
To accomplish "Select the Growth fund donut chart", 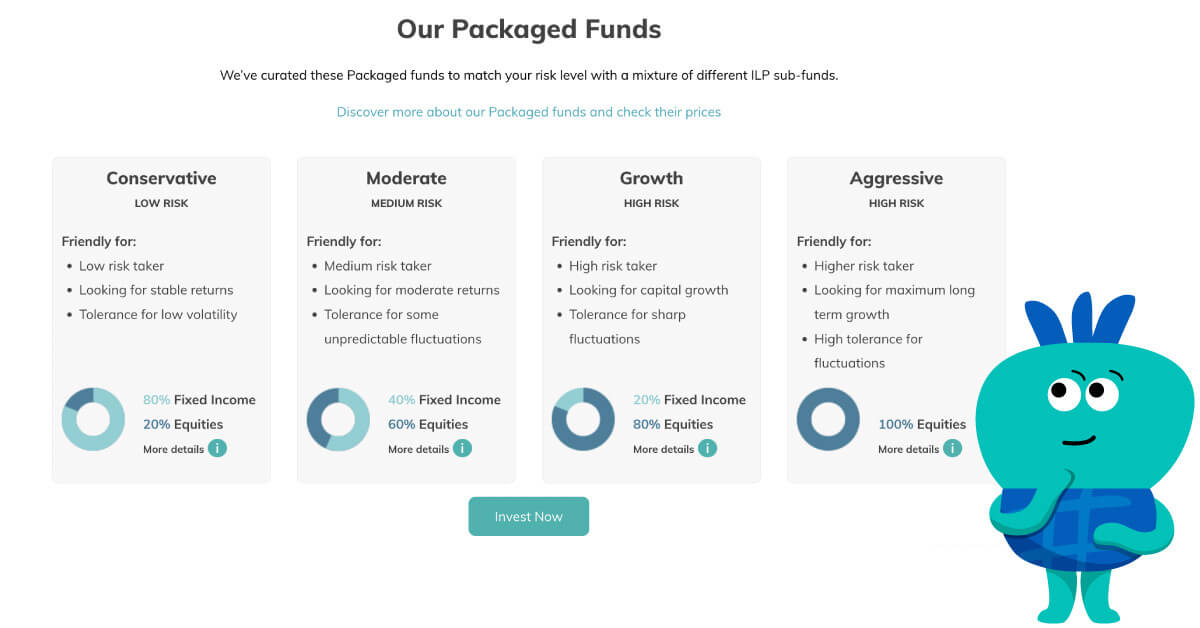I will click(x=583, y=419).
